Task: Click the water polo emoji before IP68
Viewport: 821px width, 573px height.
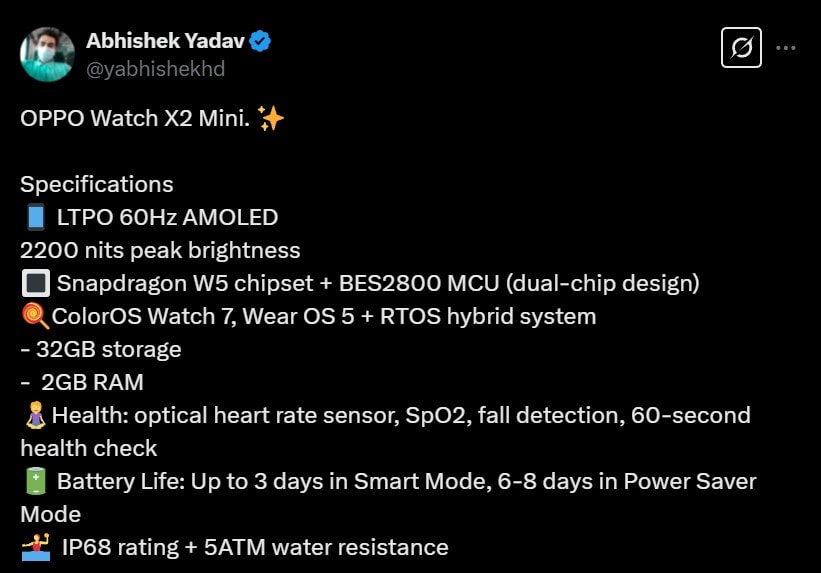Action: pyautogui.click(x=34, y=547)
